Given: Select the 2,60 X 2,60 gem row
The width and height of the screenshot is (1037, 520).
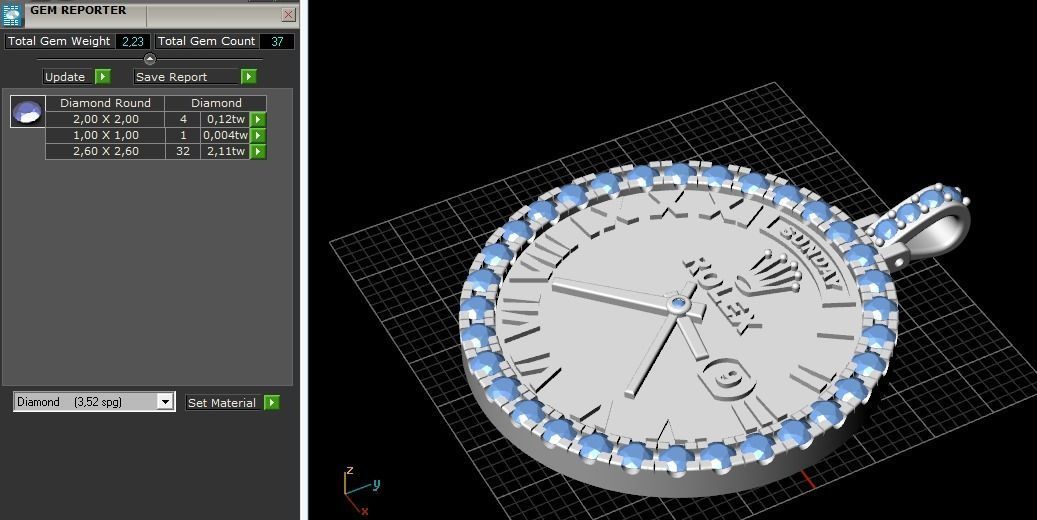Looking at the screenshot, I should tap(155, 151).
